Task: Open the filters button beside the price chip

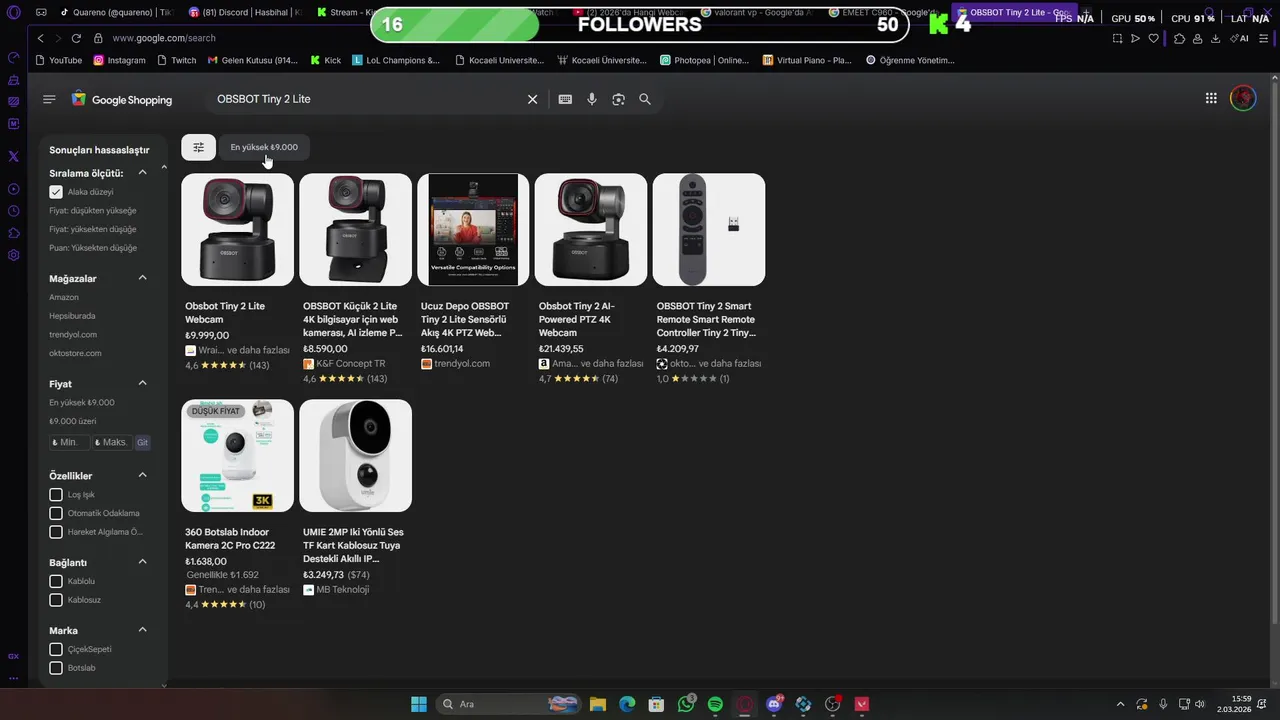Action: [x=198, y=147]
